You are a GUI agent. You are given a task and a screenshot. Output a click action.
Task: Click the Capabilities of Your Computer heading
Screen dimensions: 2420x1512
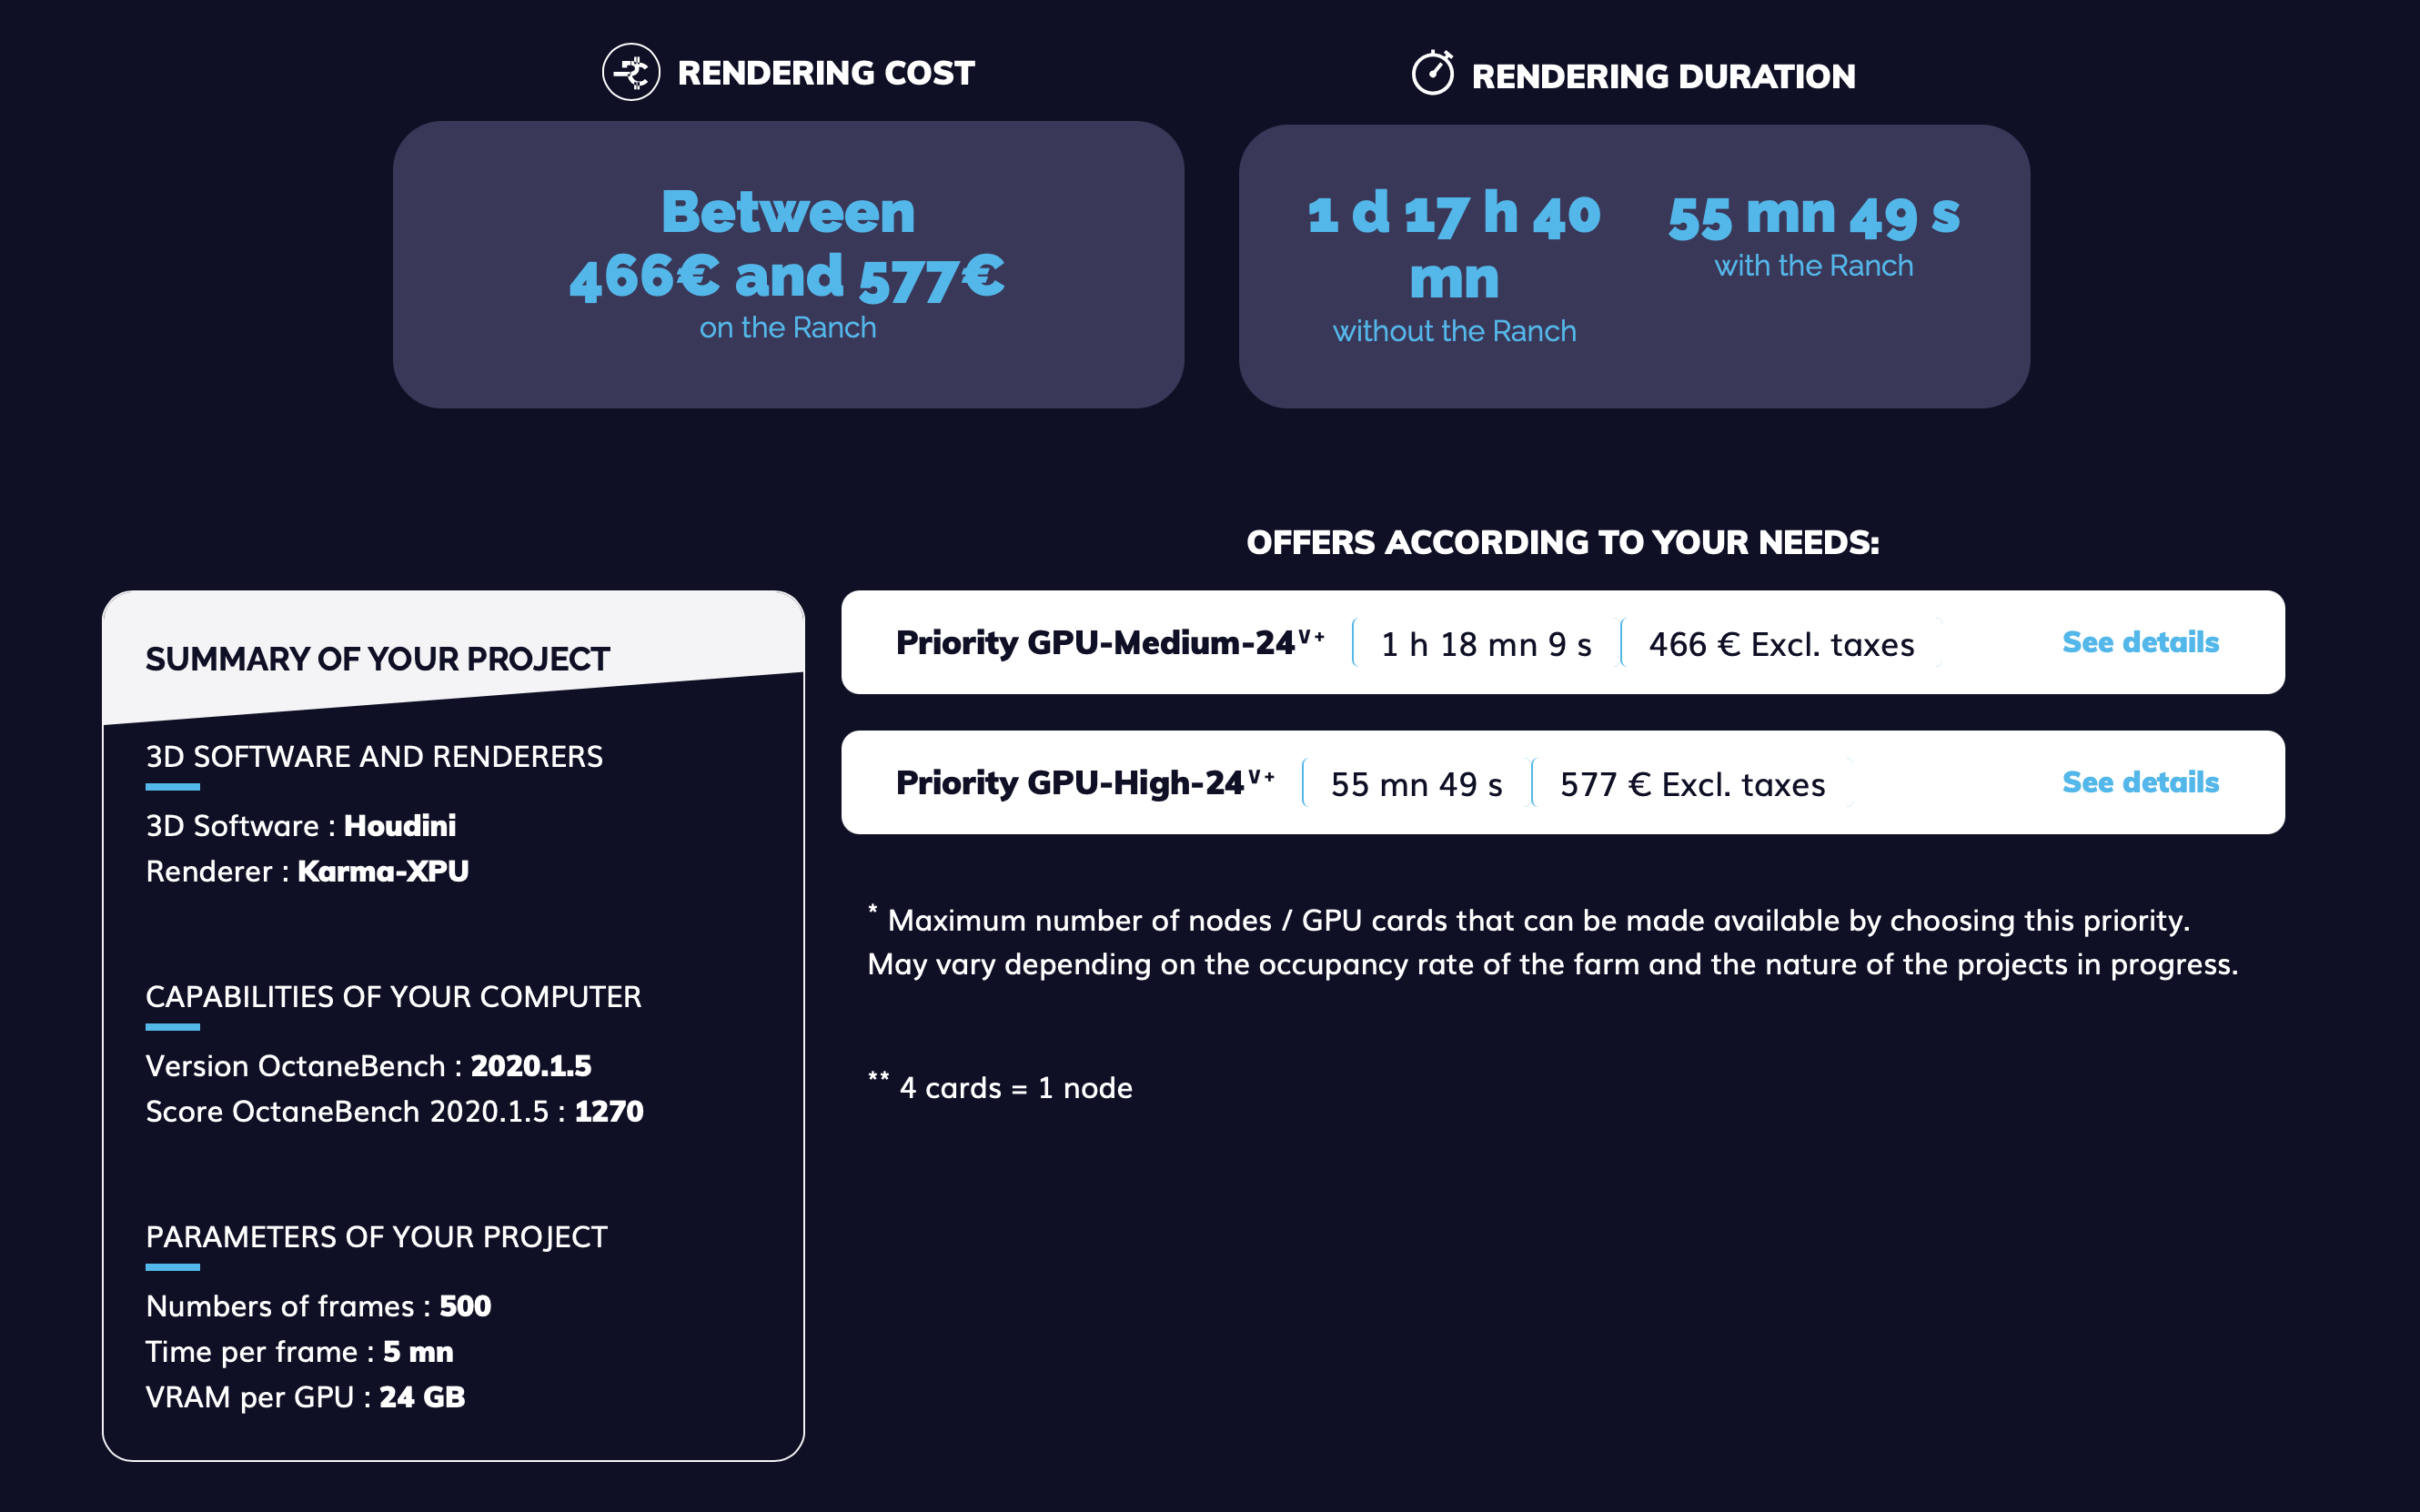pos(393,996)
